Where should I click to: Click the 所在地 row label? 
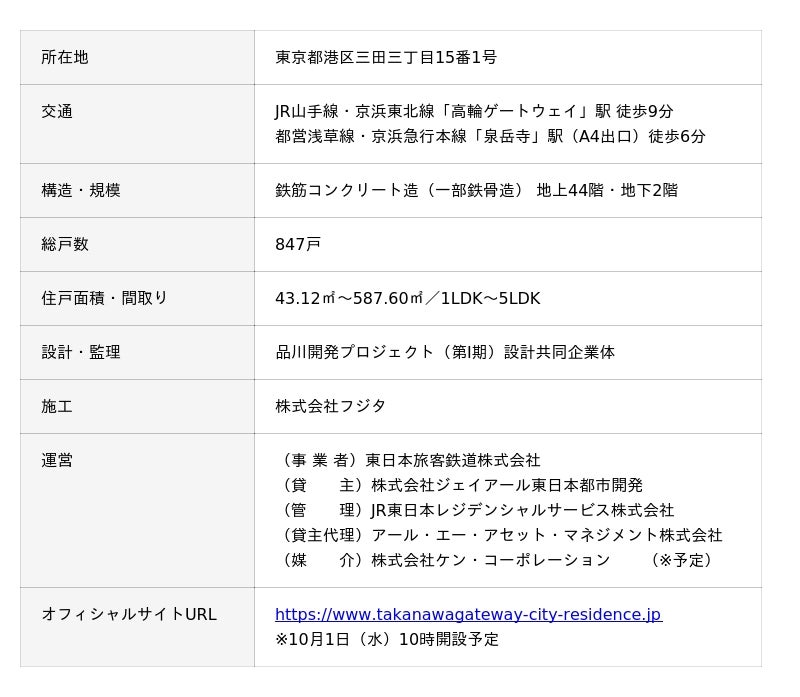tap(65, 58)
